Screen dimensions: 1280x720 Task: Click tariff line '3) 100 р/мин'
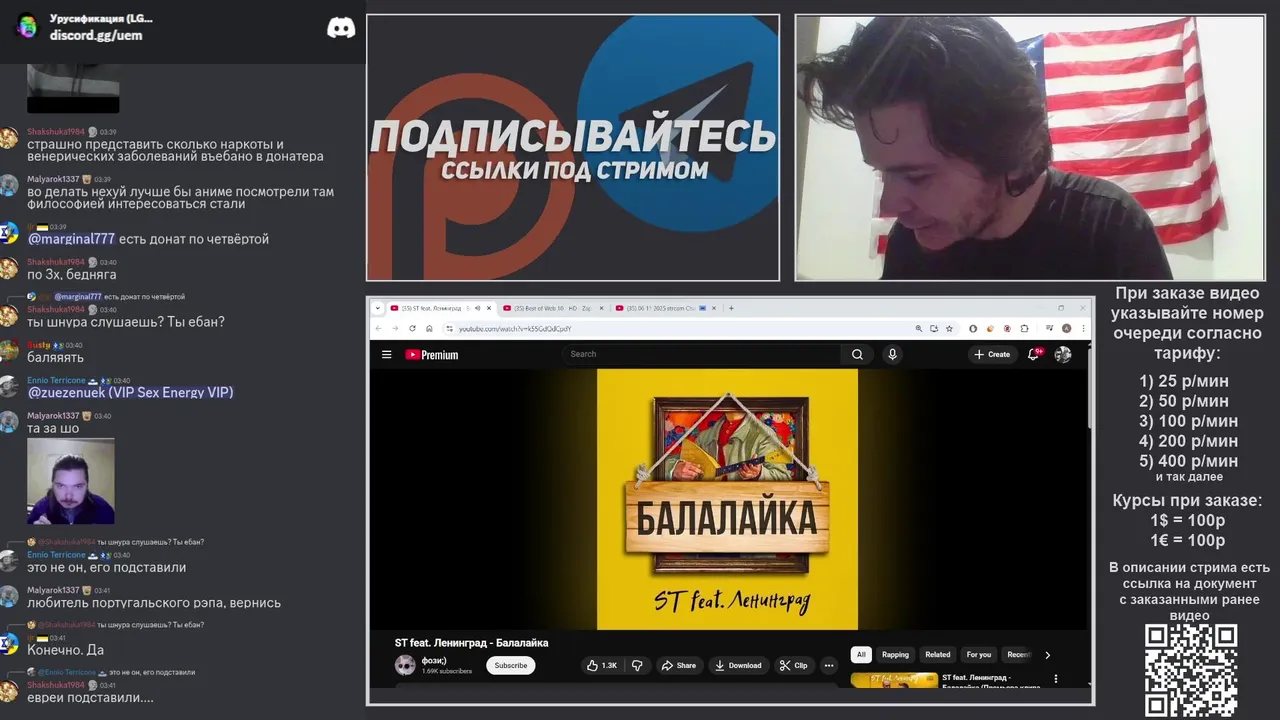(1188, 421)
